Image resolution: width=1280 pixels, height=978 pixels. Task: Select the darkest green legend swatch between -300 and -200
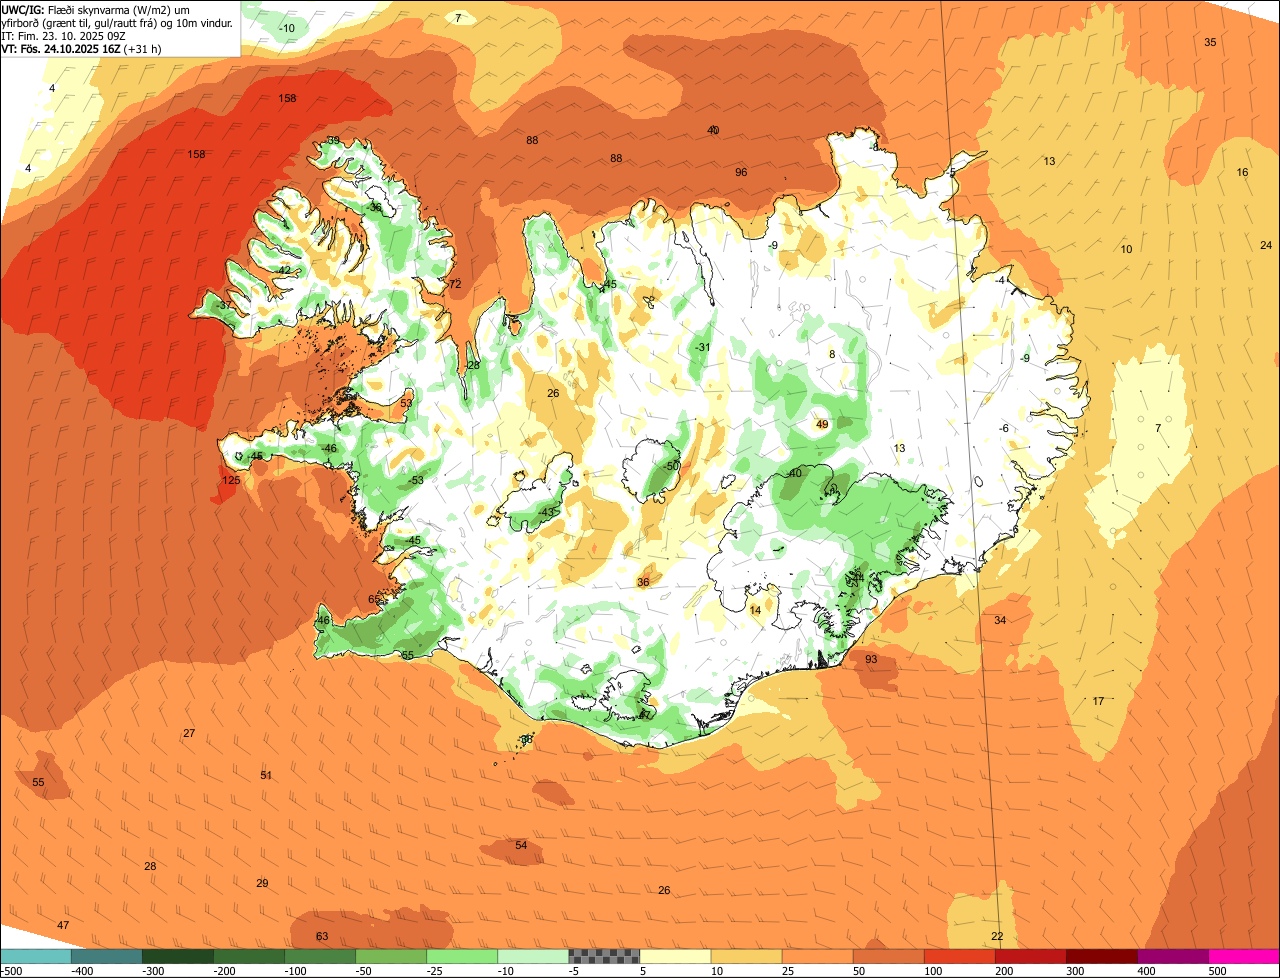pos(178,957)
